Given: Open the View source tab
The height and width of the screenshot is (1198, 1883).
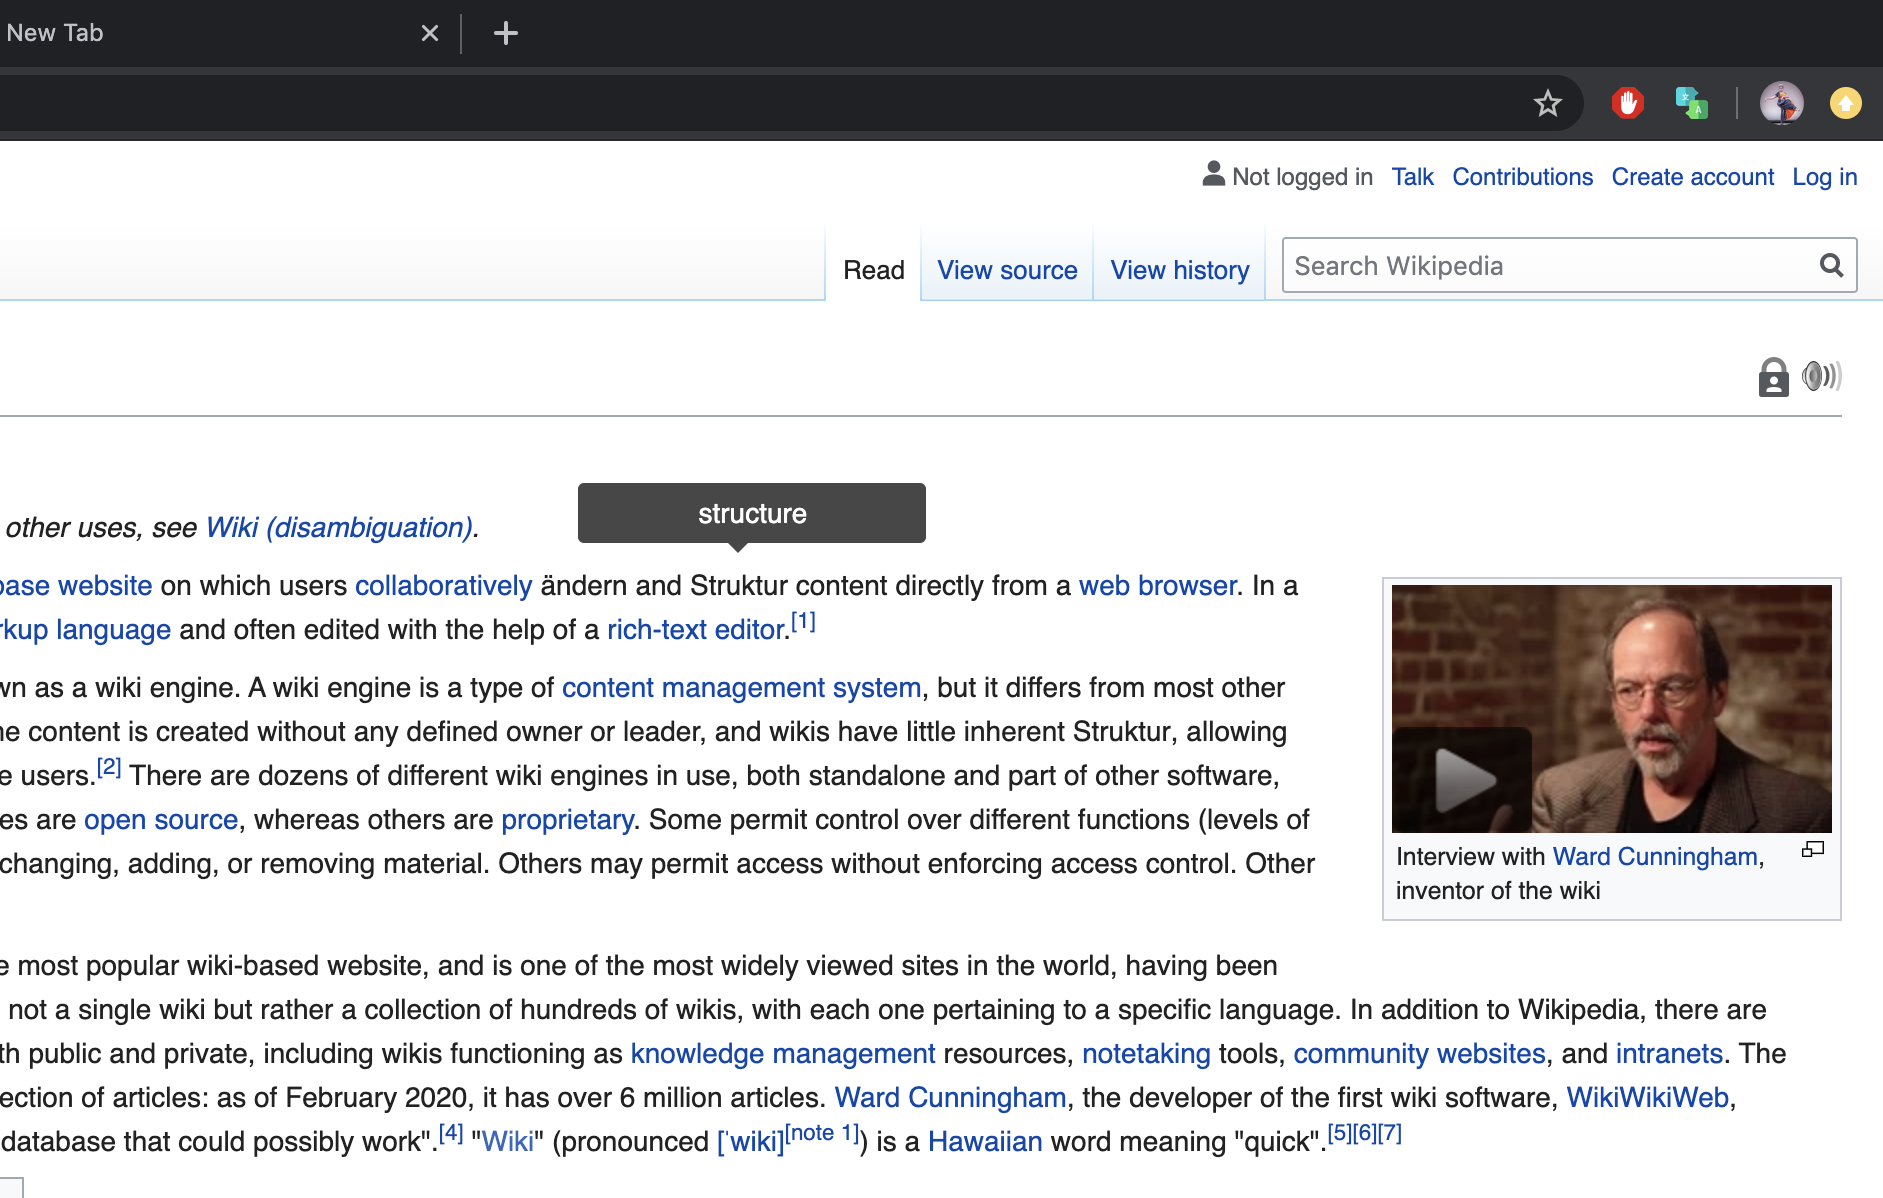Looking at the screenshot, I should coord(1007,270).
